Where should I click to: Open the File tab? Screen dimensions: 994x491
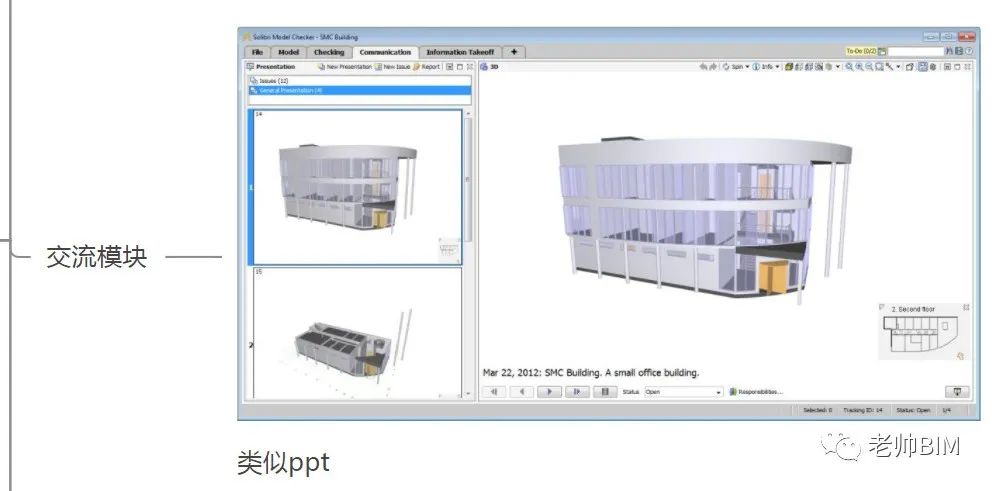(x=257, y=52)
